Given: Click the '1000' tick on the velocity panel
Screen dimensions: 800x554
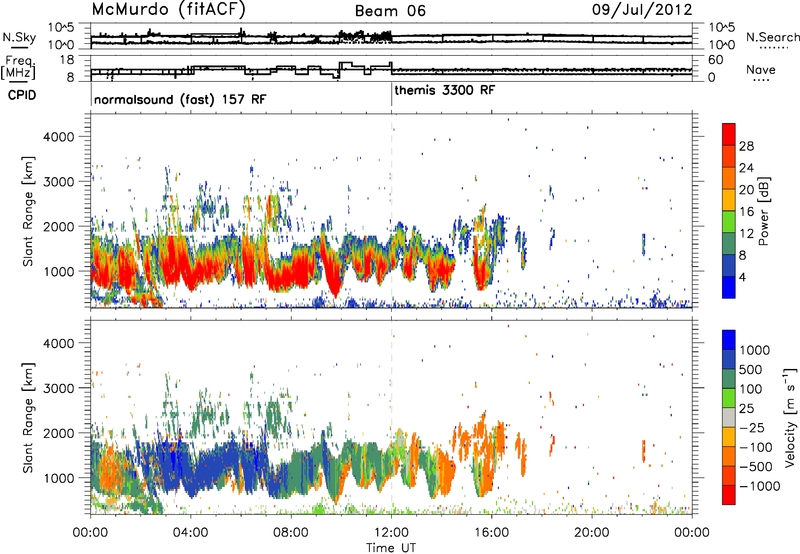Looking at the screenshot, I should click(58, 477).
